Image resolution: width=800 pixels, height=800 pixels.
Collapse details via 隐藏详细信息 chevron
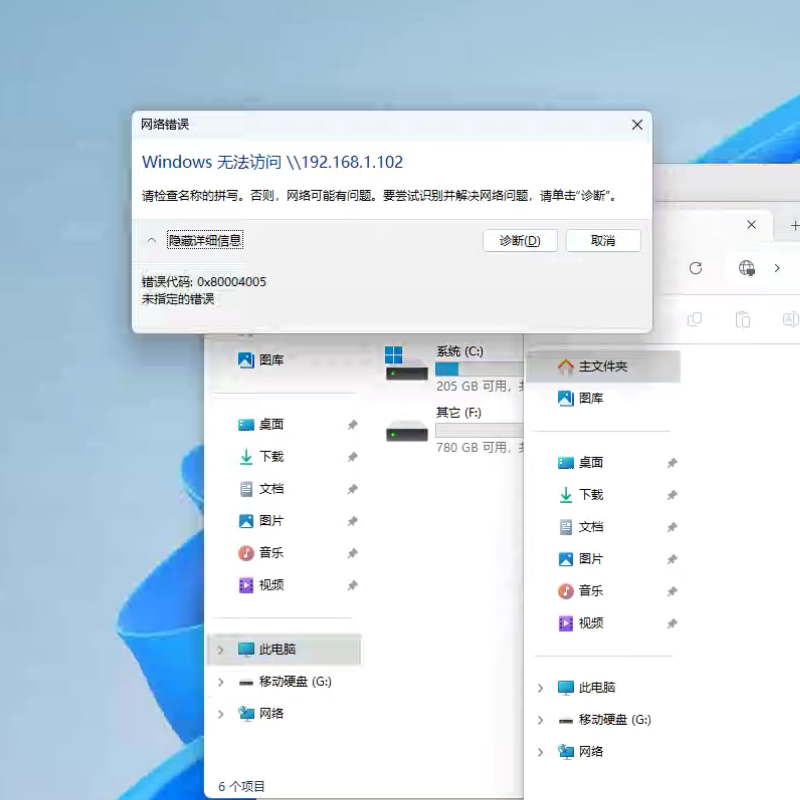click(152, 240)
